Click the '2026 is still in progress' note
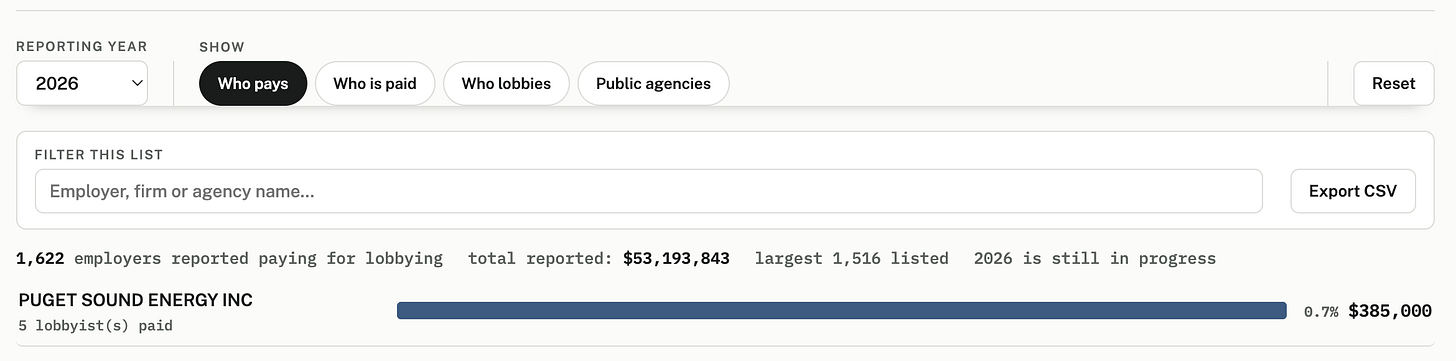Screen dimensions: 1456x361 pos(1095,258)
